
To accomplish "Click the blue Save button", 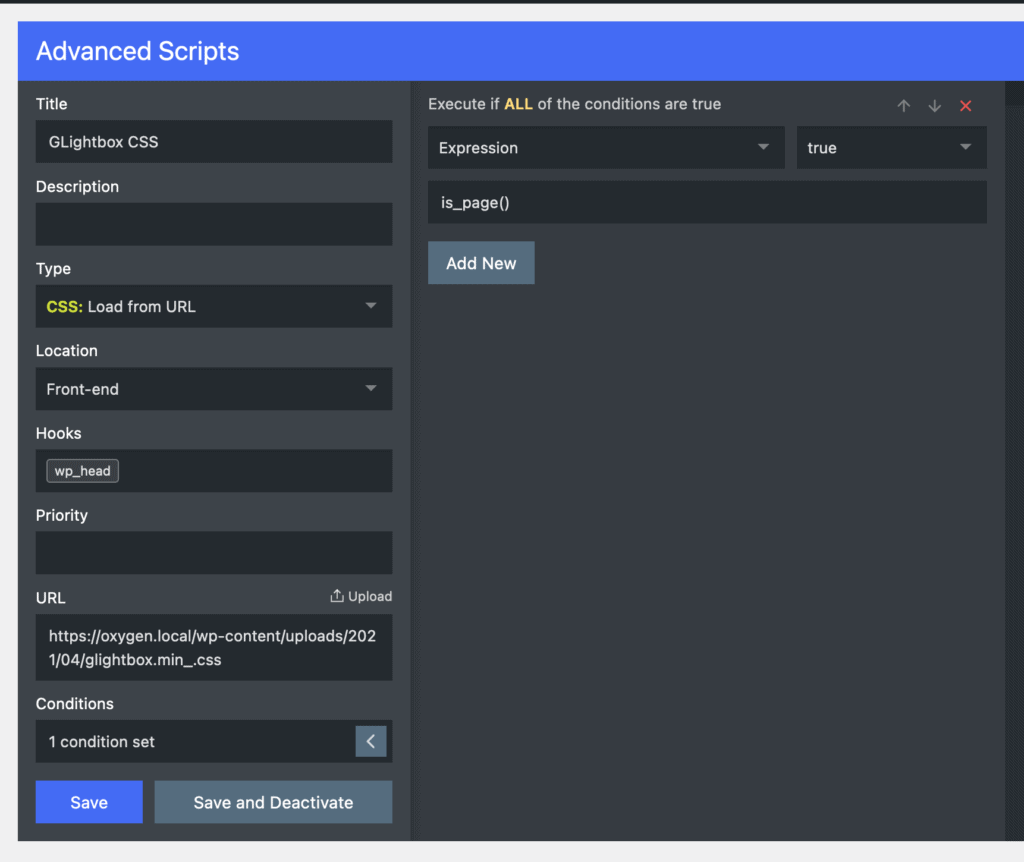I will 89,802.
